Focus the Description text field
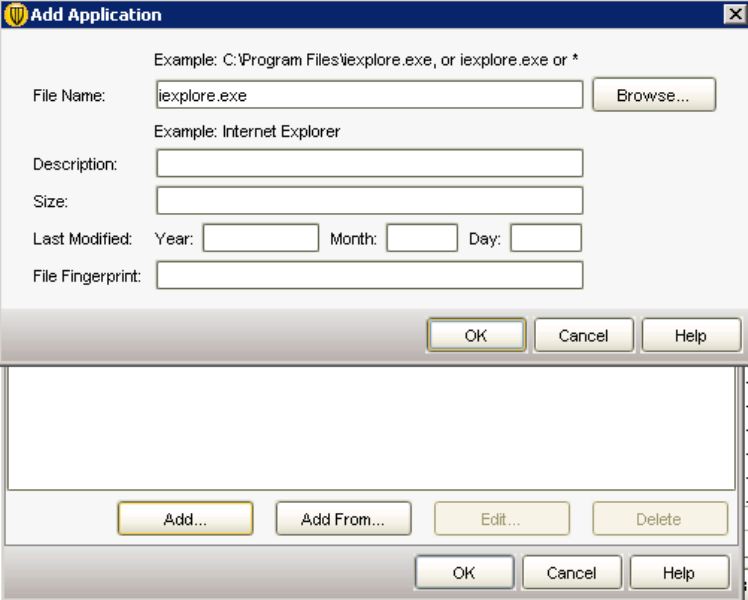This screenshot has width=748, height=600. pyautogui.click(x=370, y=163)
